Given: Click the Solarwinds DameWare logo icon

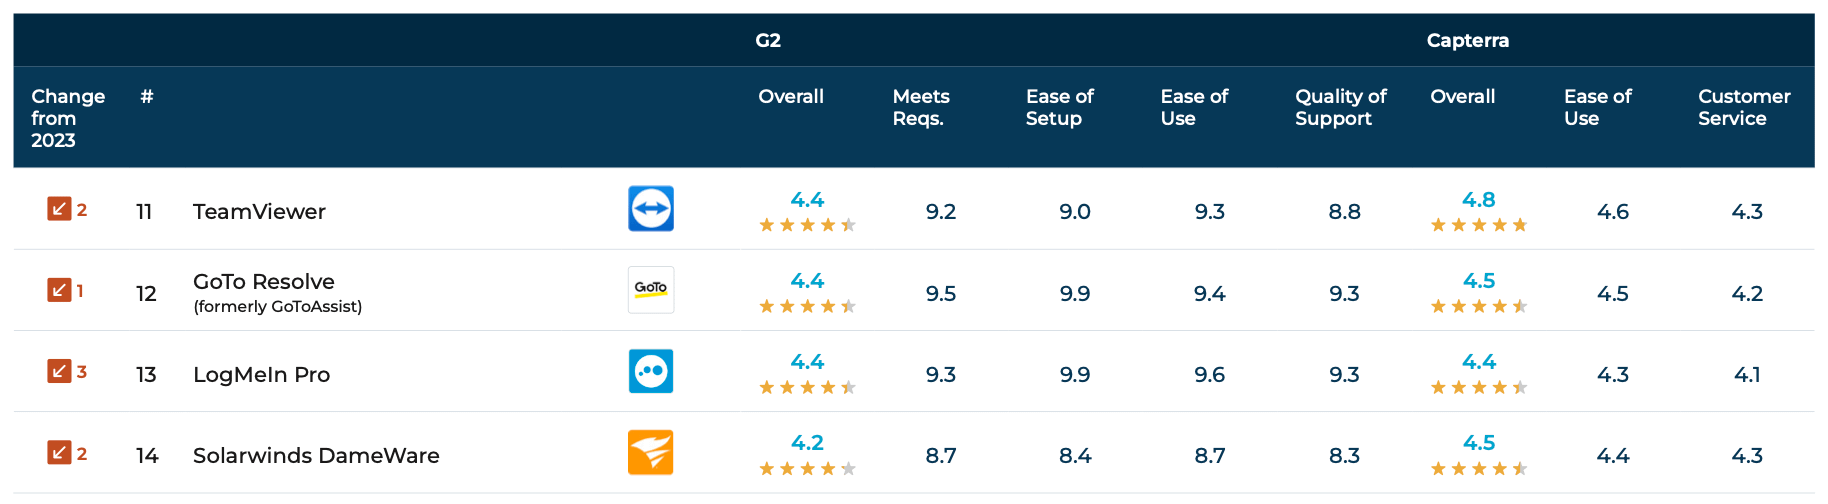Looking at the screenshot, I should tap(651, 452).
